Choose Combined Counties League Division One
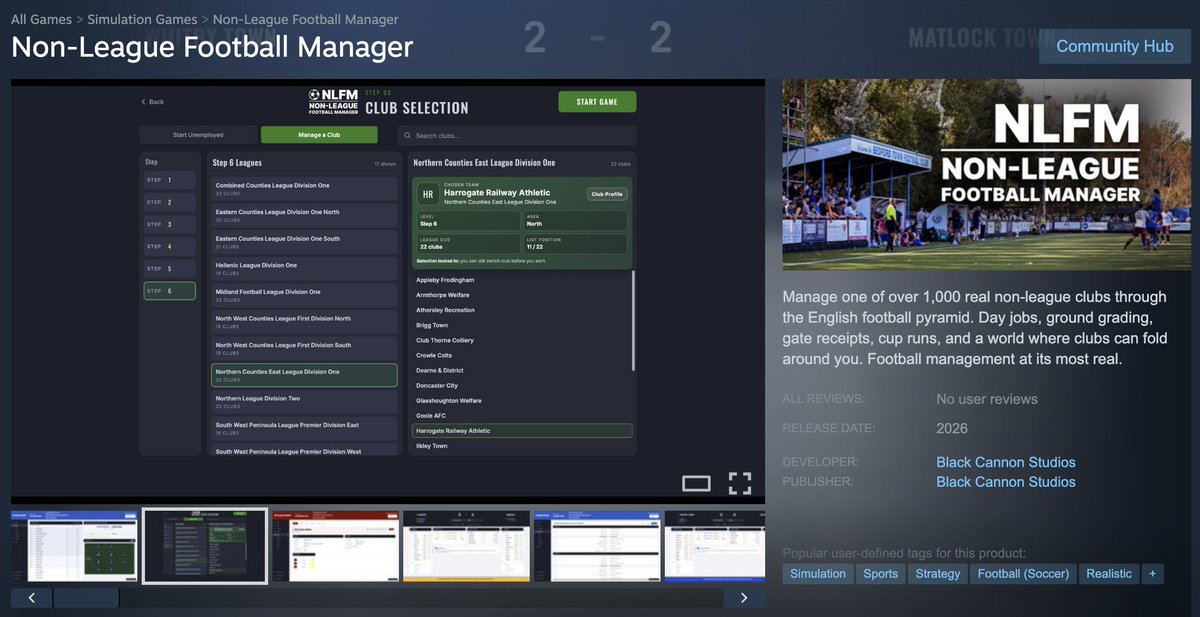The width and height of the screenshot is (1200, 617). [x=304, y=188]
